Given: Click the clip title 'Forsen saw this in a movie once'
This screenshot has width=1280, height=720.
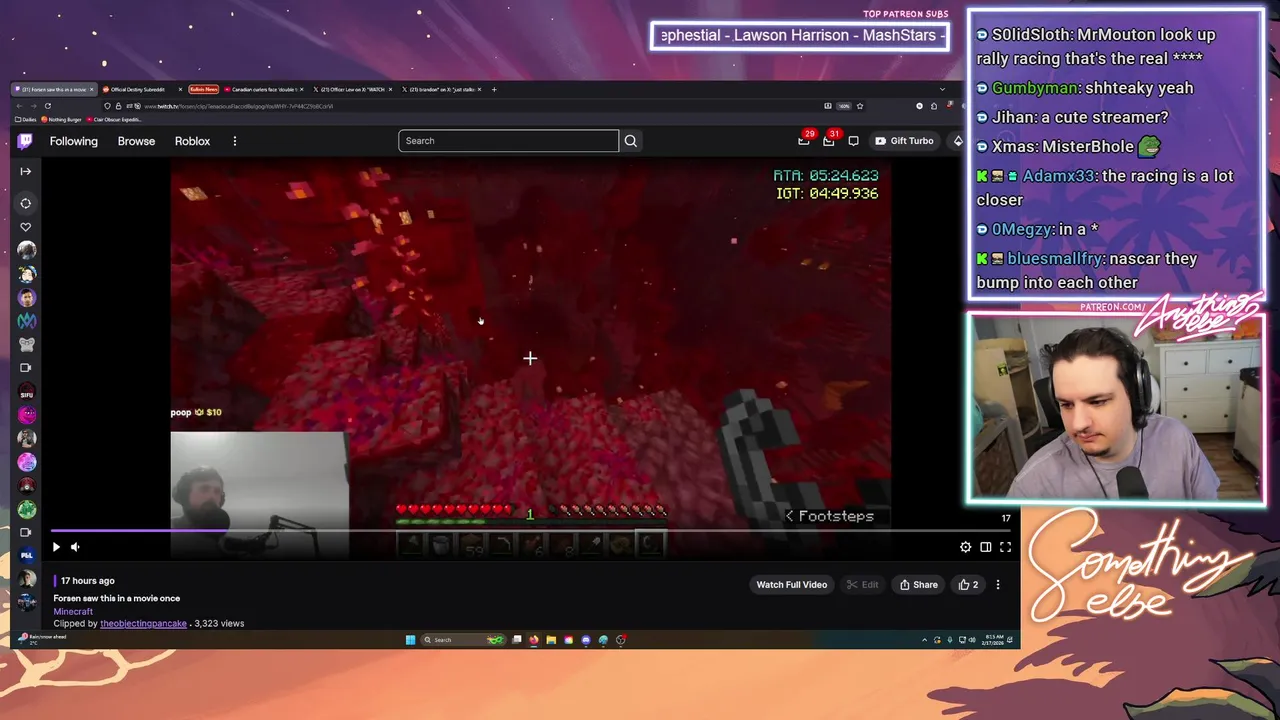Looking at the screenshot, I should [x=117, y=598].
